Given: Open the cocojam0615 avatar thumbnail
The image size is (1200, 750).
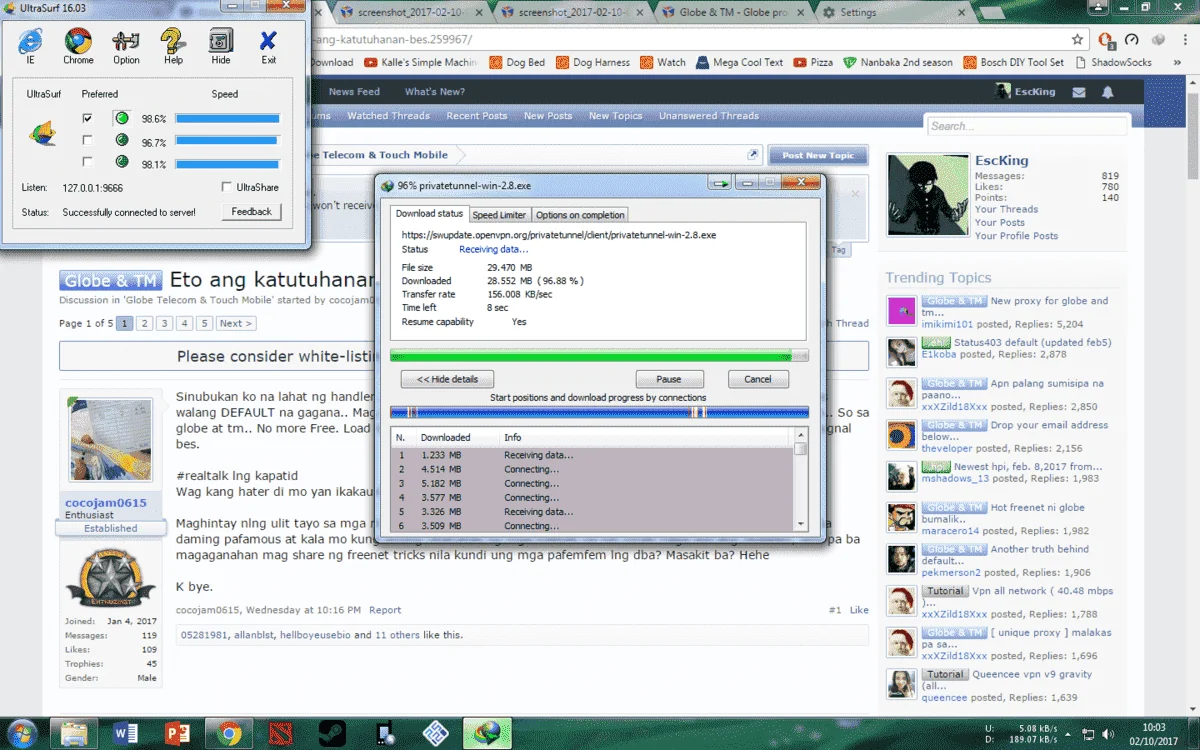Looking at the screenshot, I should [x=110, y=440].
